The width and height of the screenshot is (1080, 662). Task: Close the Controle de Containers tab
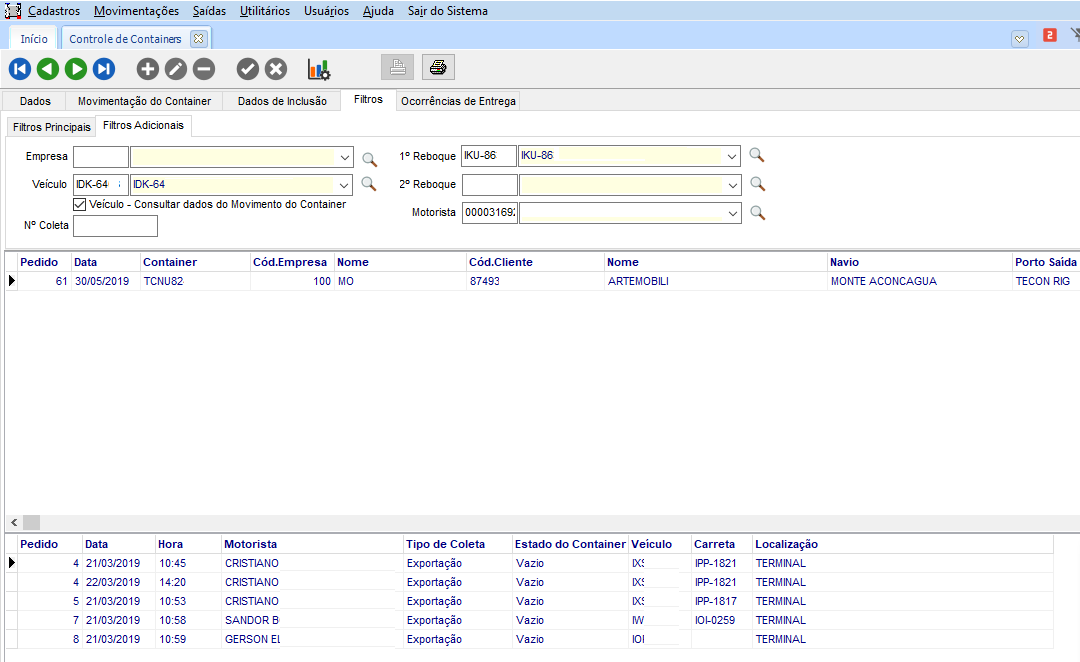198,39
